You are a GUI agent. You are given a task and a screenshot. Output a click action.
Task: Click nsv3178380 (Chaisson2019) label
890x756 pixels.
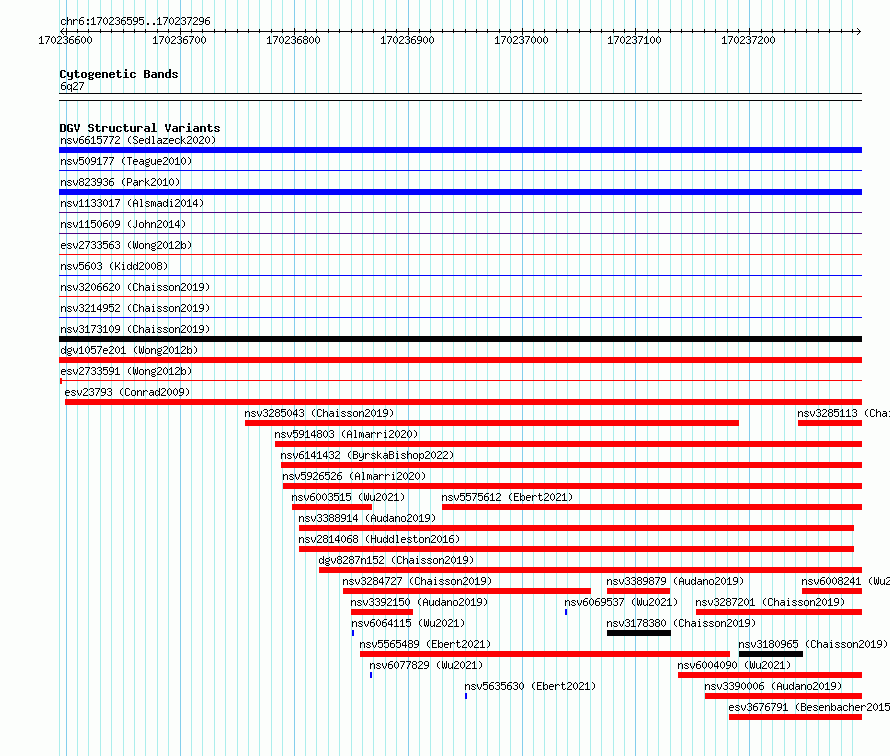pos(681,623)
